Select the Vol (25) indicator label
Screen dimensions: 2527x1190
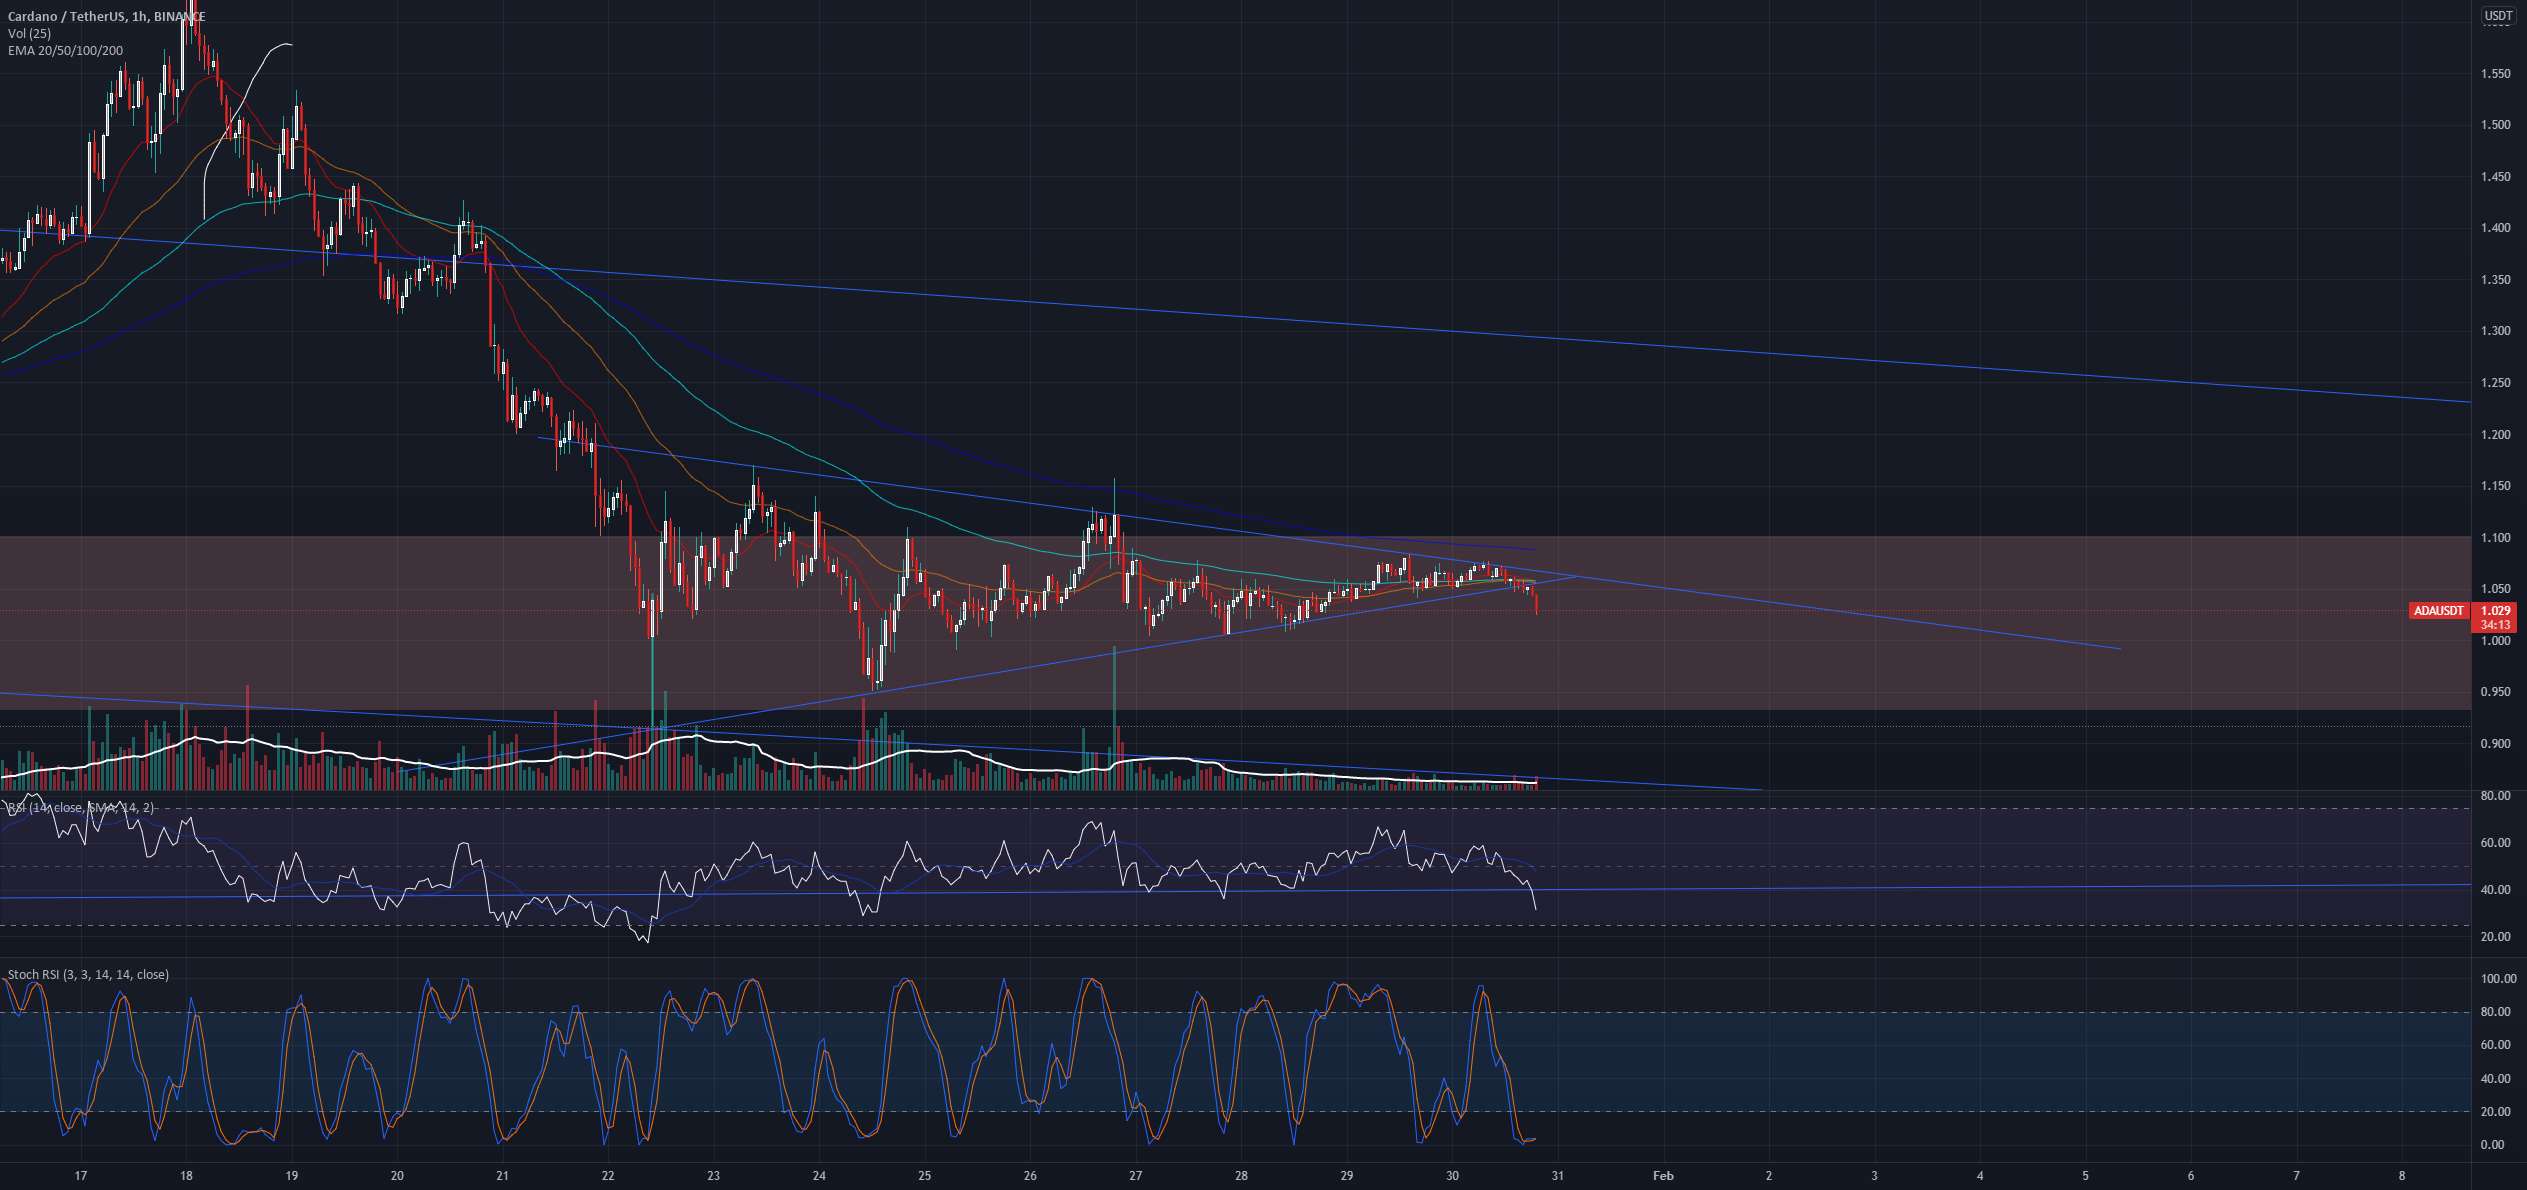[29, 34]
